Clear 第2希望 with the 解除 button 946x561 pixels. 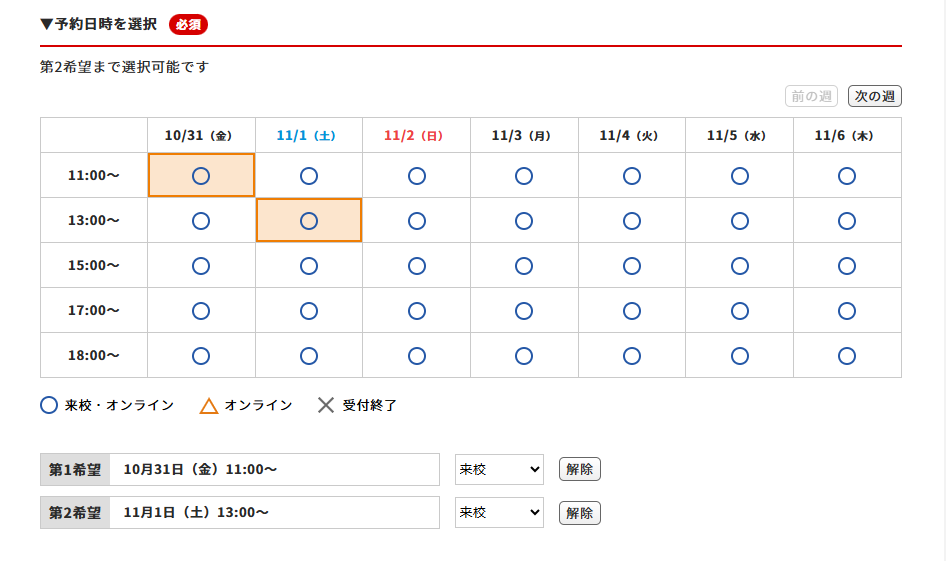click(579, 513)
